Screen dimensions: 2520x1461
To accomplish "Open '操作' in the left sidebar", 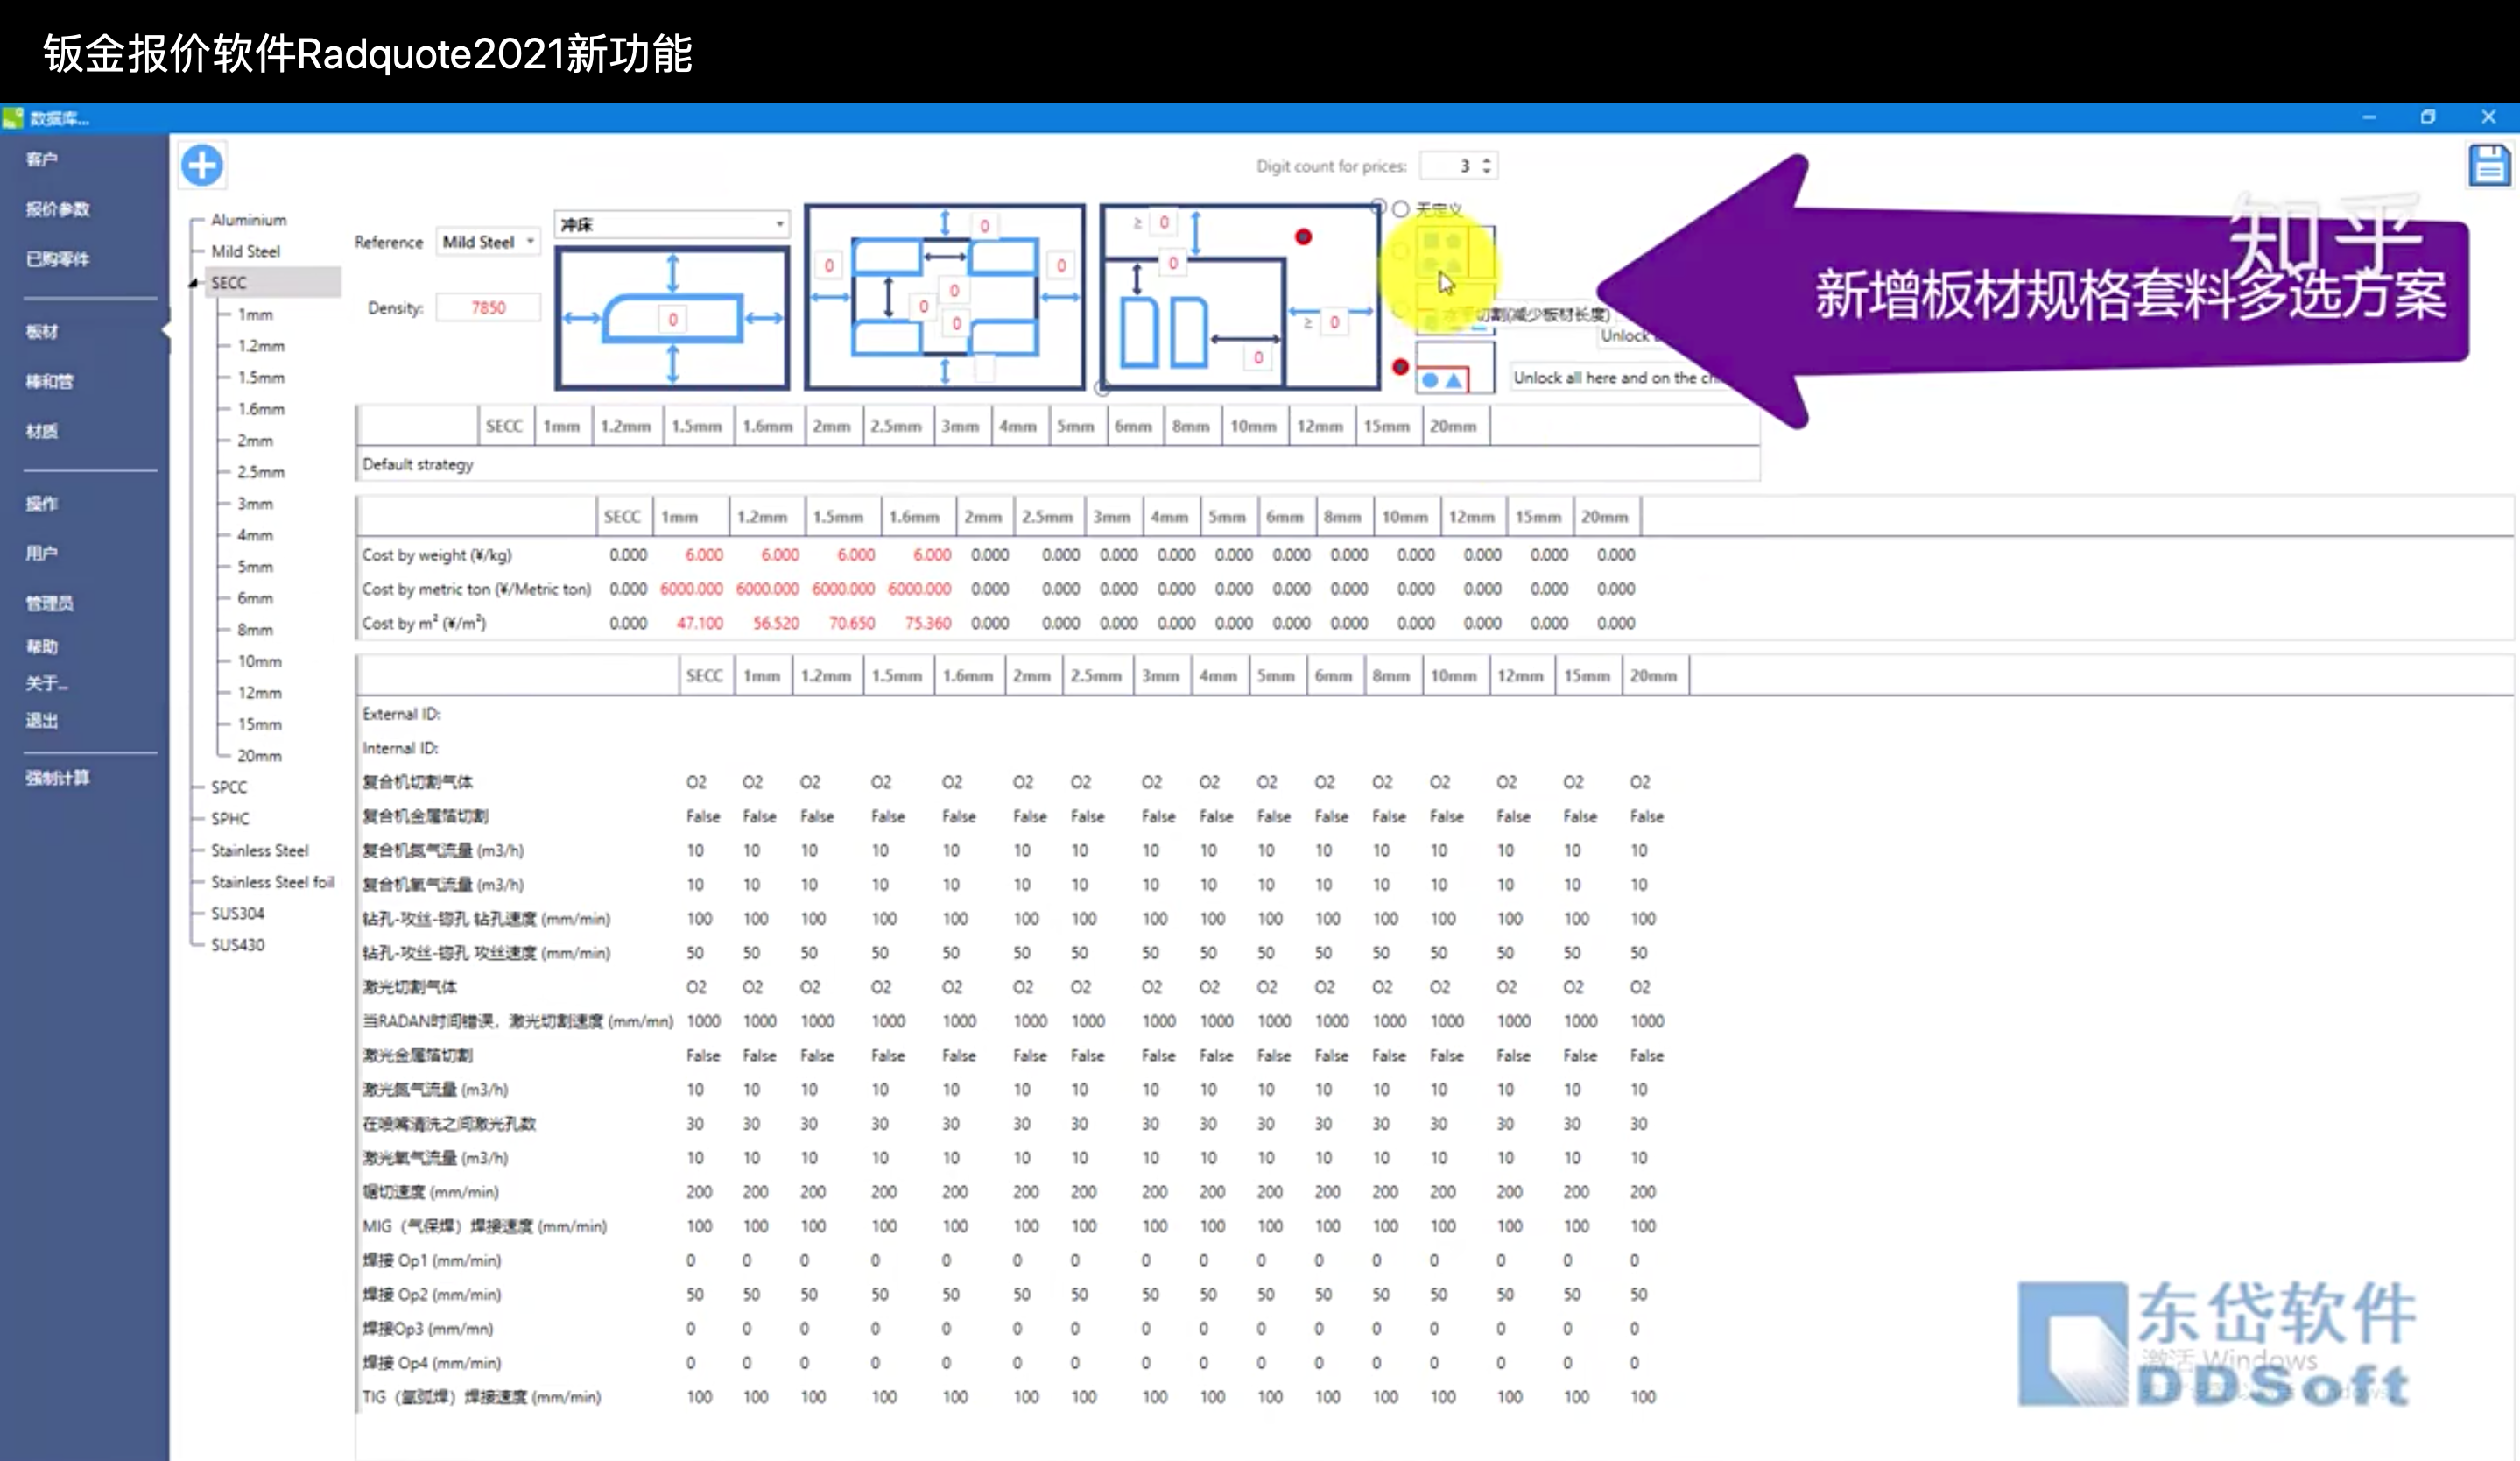I will click(x=42, y=504).
